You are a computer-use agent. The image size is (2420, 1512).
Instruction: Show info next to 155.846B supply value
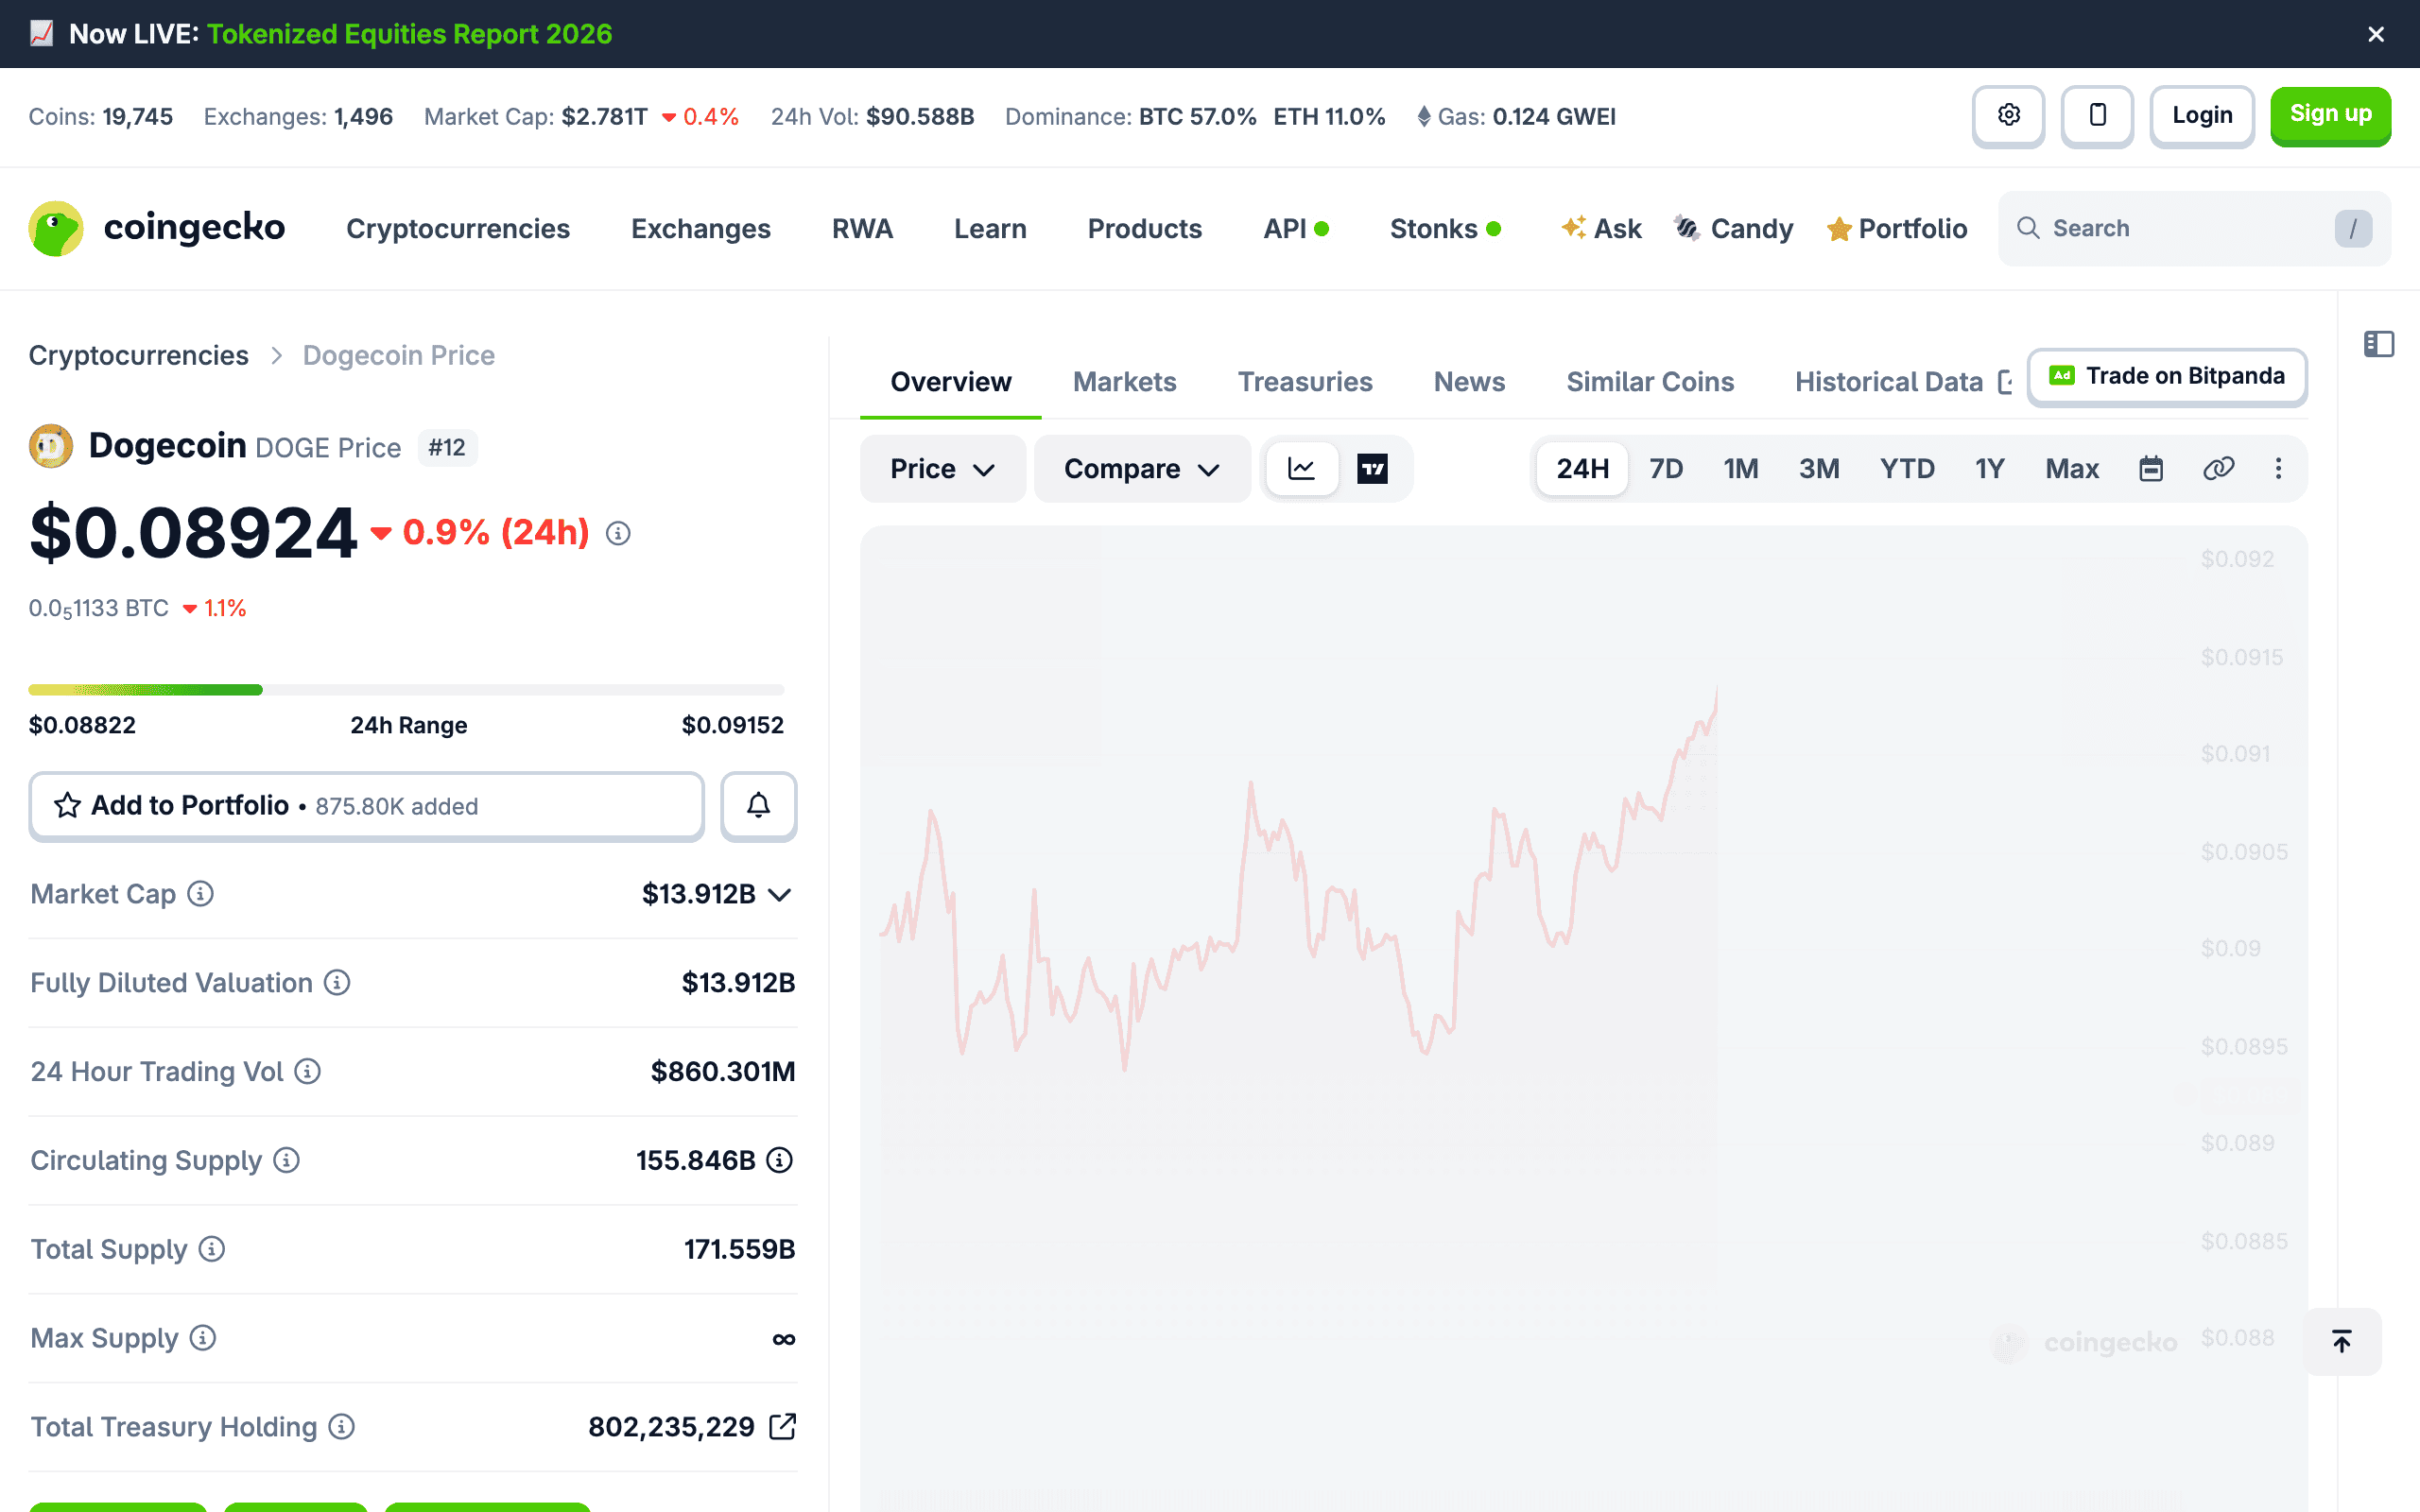pyautogui.click(x=780, y=1160)
